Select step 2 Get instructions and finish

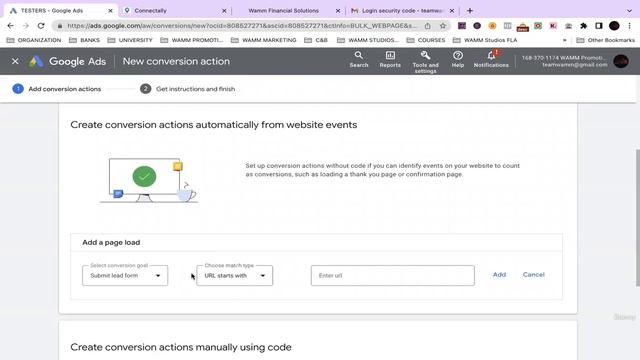[187, 89]
